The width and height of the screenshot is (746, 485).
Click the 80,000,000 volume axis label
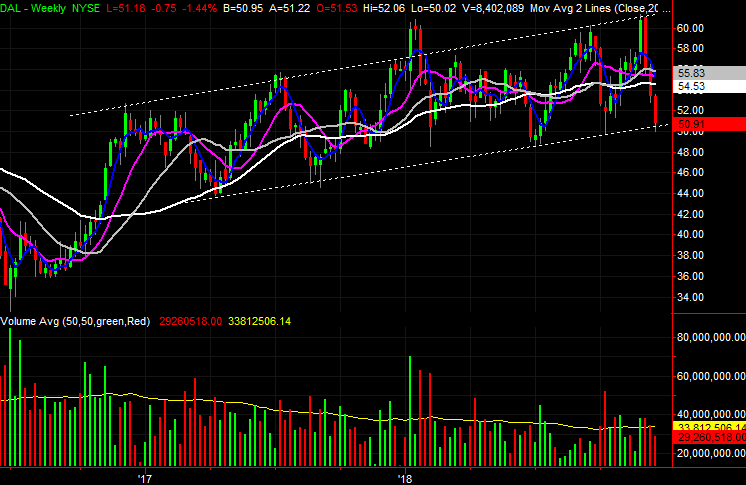pyautogui.click(x=711, y=337)
